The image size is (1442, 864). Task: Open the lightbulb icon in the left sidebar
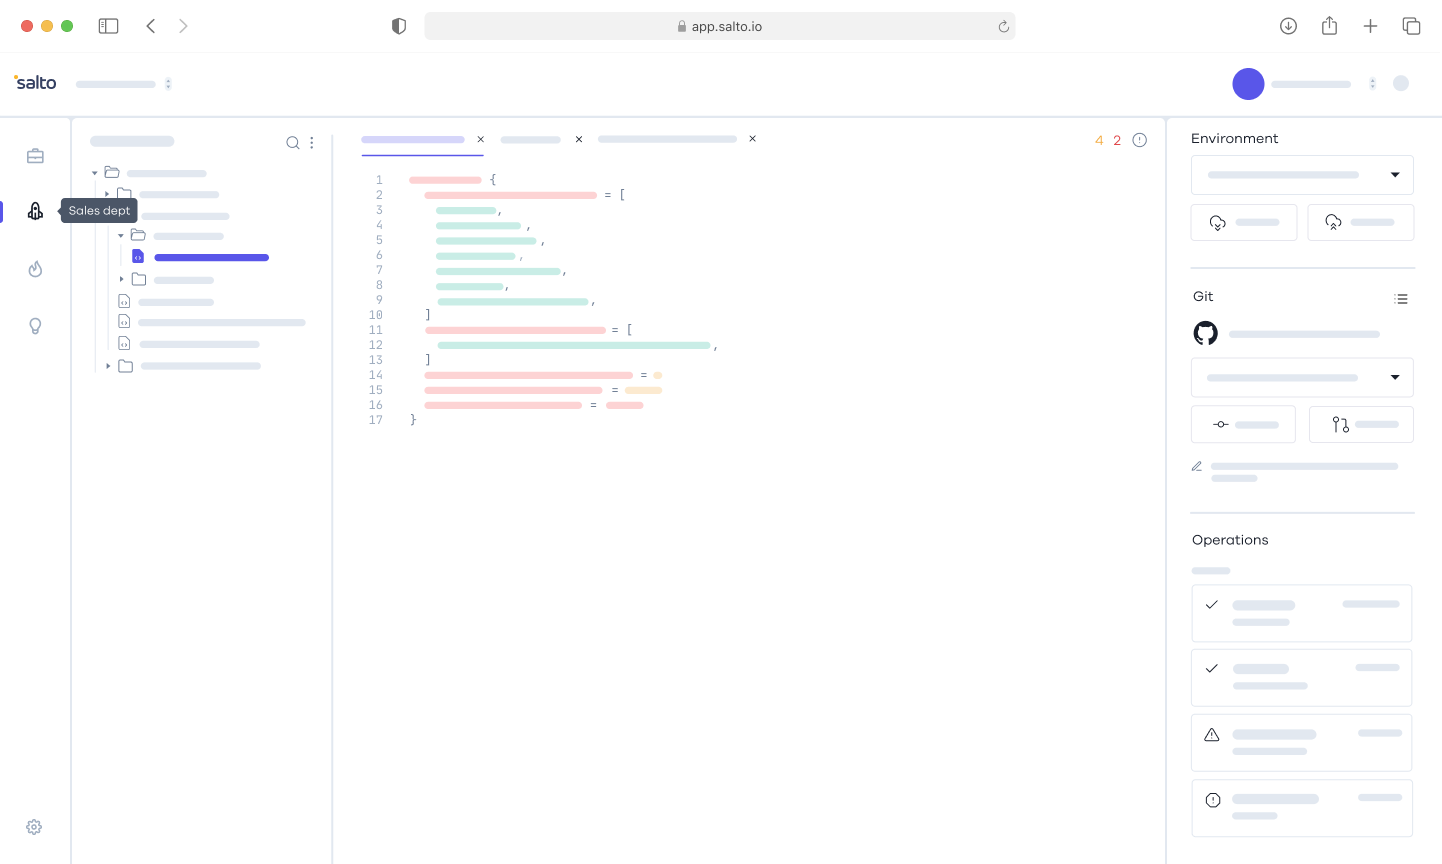[35, 326]
